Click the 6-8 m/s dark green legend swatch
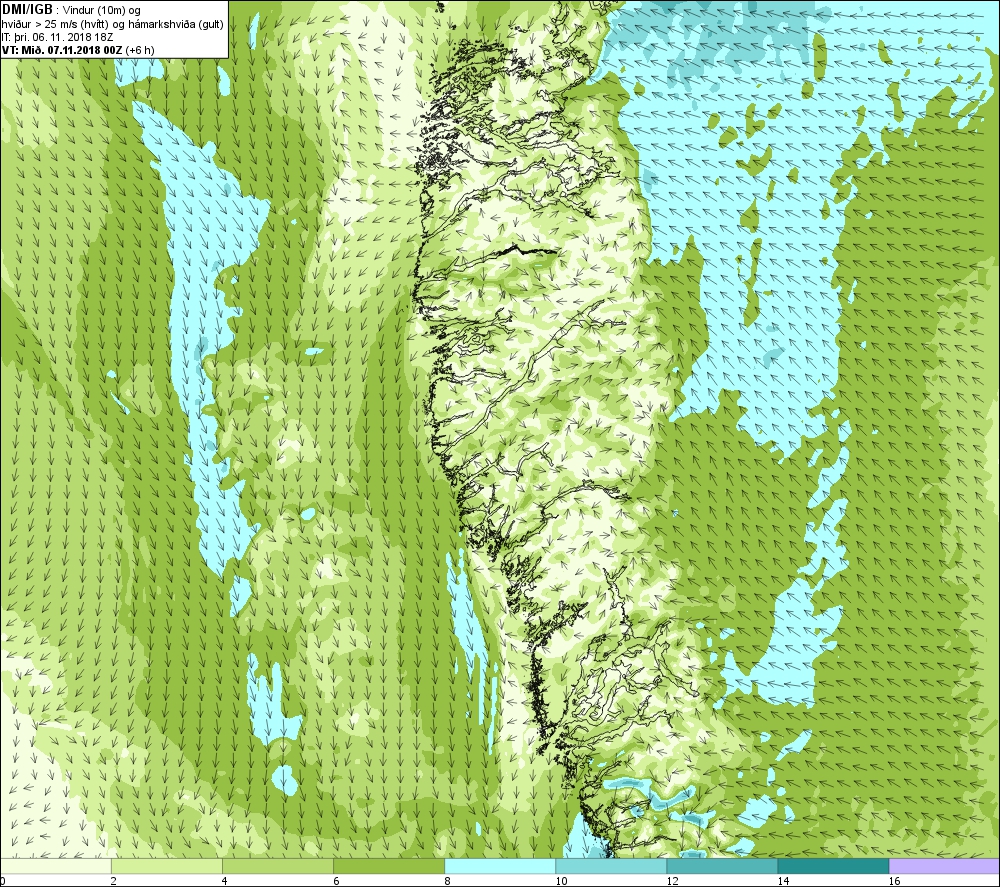Image resolution: width=1000 pixels, height=887 pixels. pos(389,866)
